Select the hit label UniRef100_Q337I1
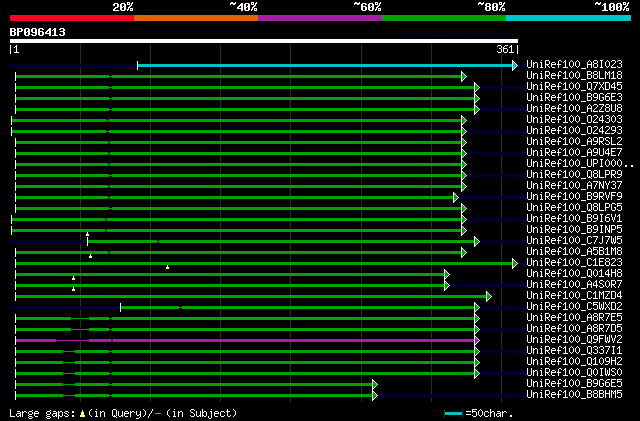640x421 pixels. (x=574, y=351)
